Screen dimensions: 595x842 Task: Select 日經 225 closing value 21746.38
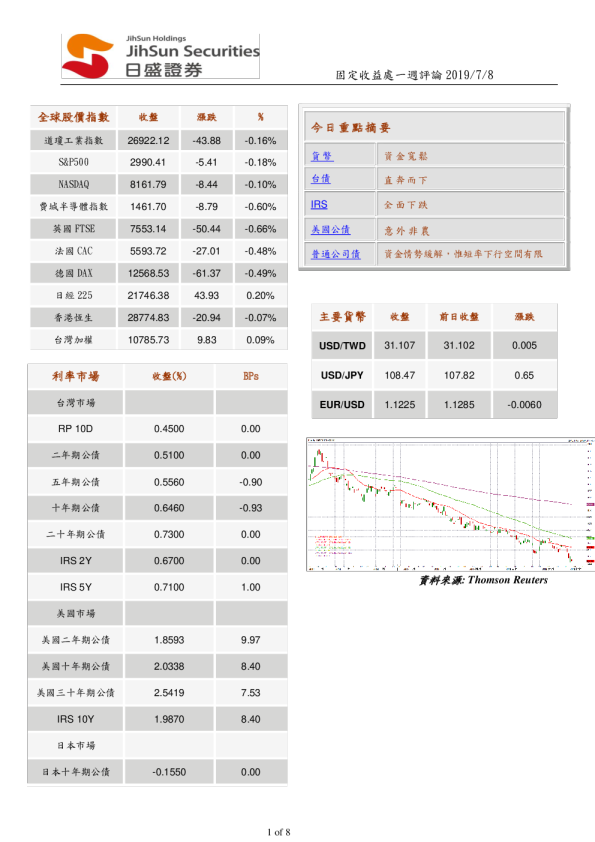(x=148, y=295)
